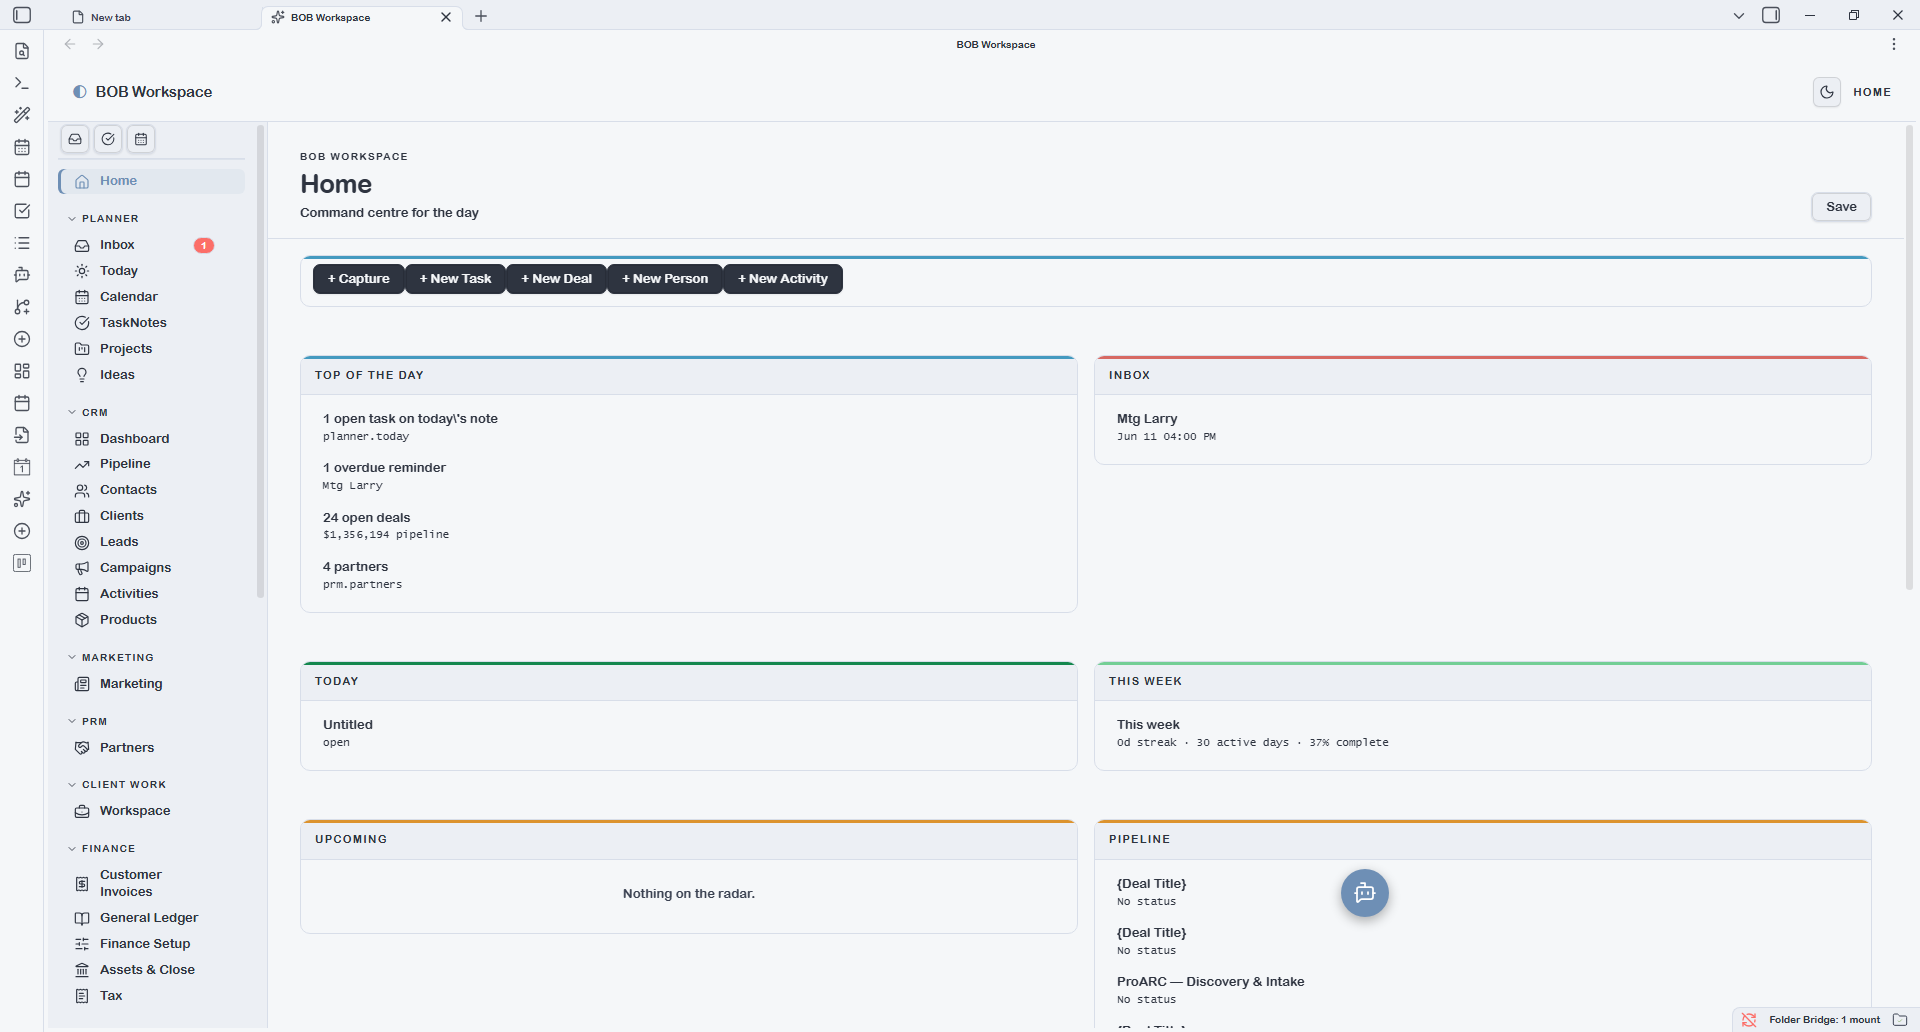Open the grid dashboard icon in left rail
Viewport: 1920px width, 1032px height.
[22, 371]
